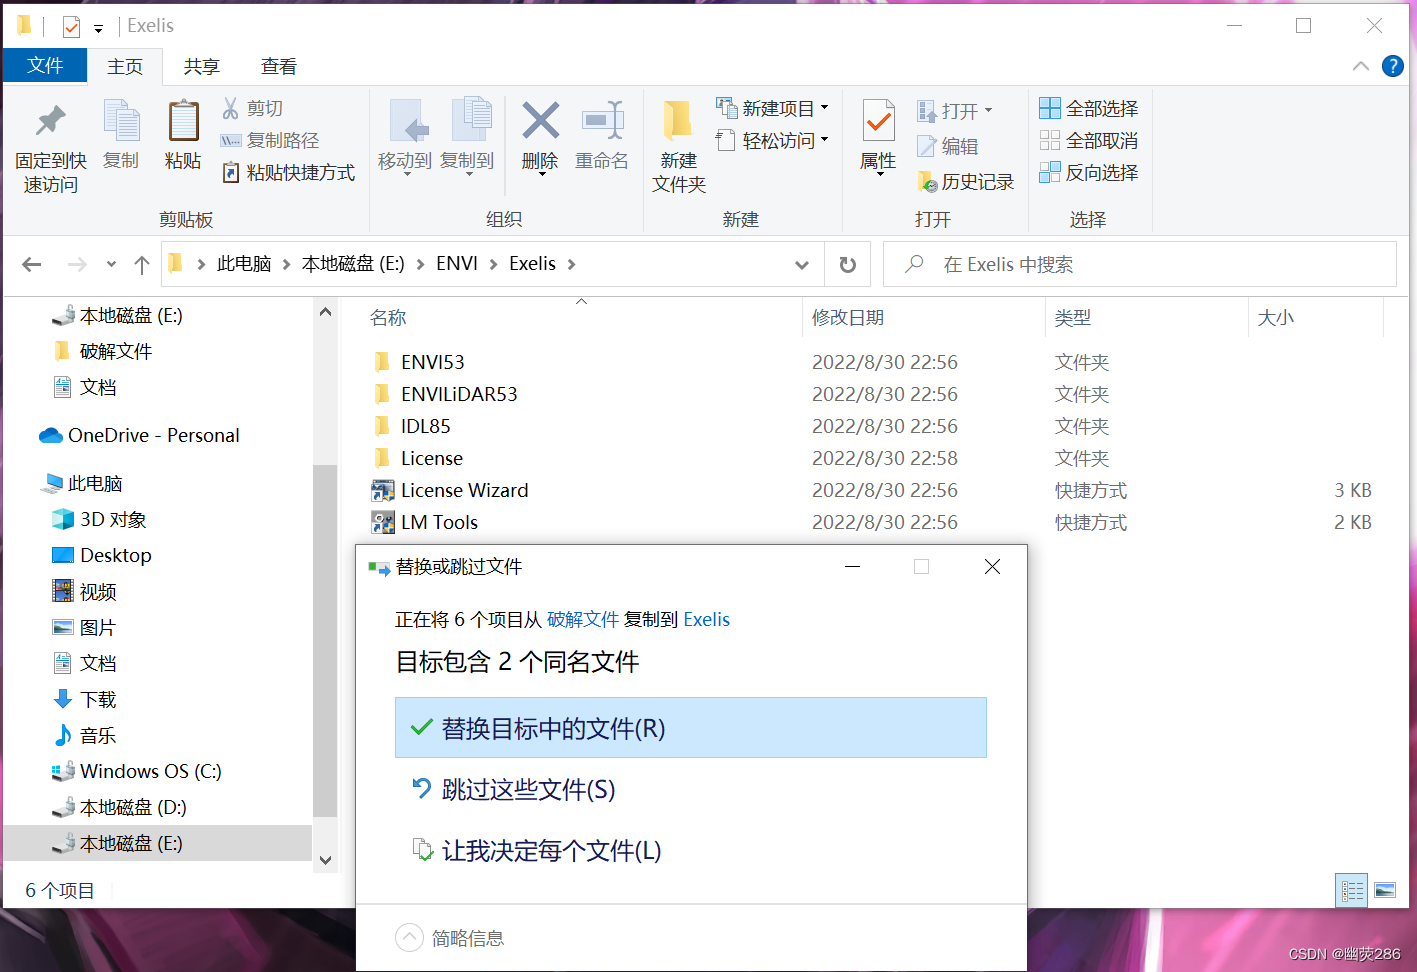Expand the address bar history dropdown
Image resolution: width=1417 pixels, height=972 pixels.
801,264
